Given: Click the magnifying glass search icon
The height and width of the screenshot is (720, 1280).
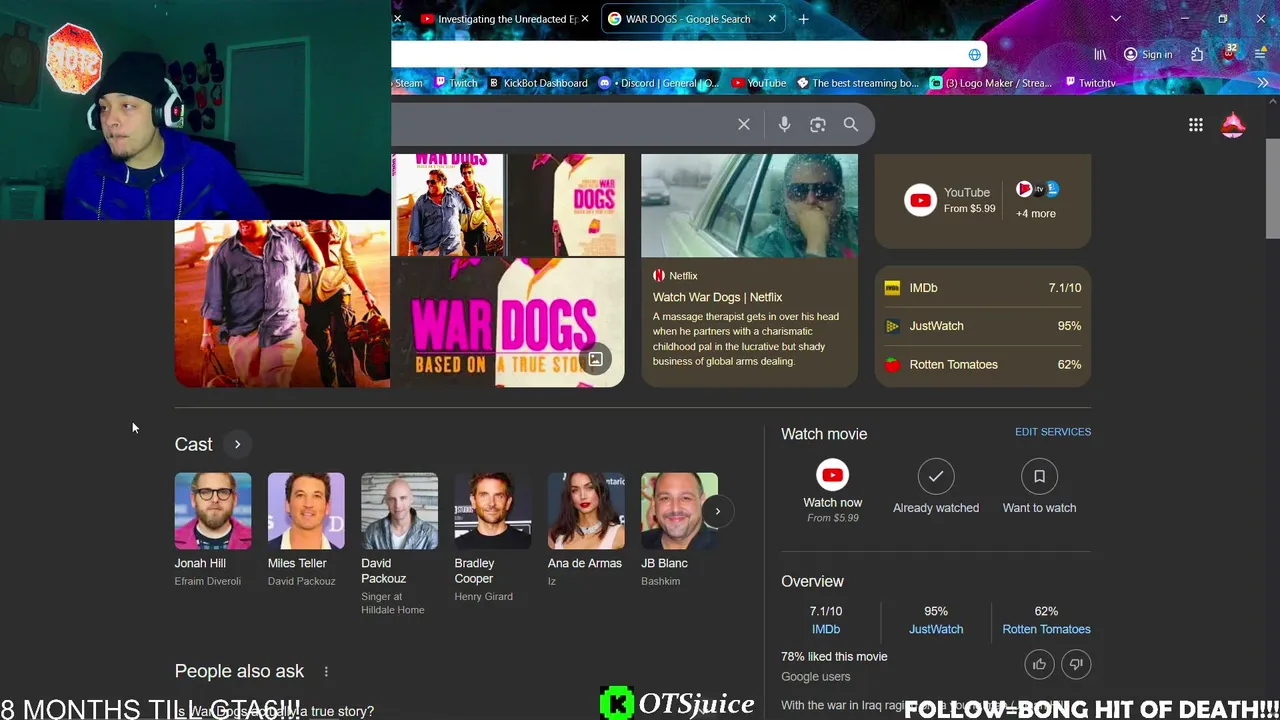Looking at the screenshot, I should coord(851,125).
